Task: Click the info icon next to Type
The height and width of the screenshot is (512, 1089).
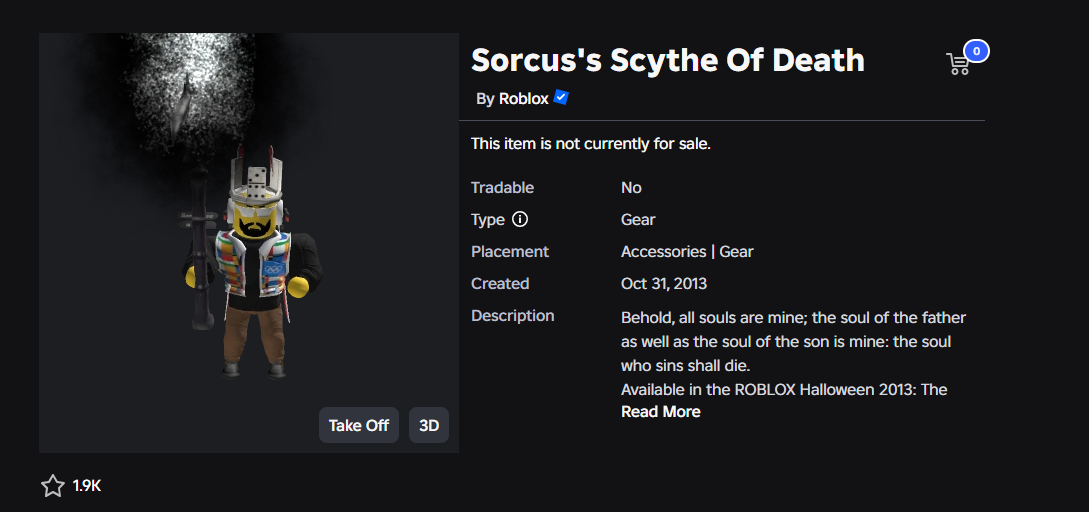Action: pos(519,220)
